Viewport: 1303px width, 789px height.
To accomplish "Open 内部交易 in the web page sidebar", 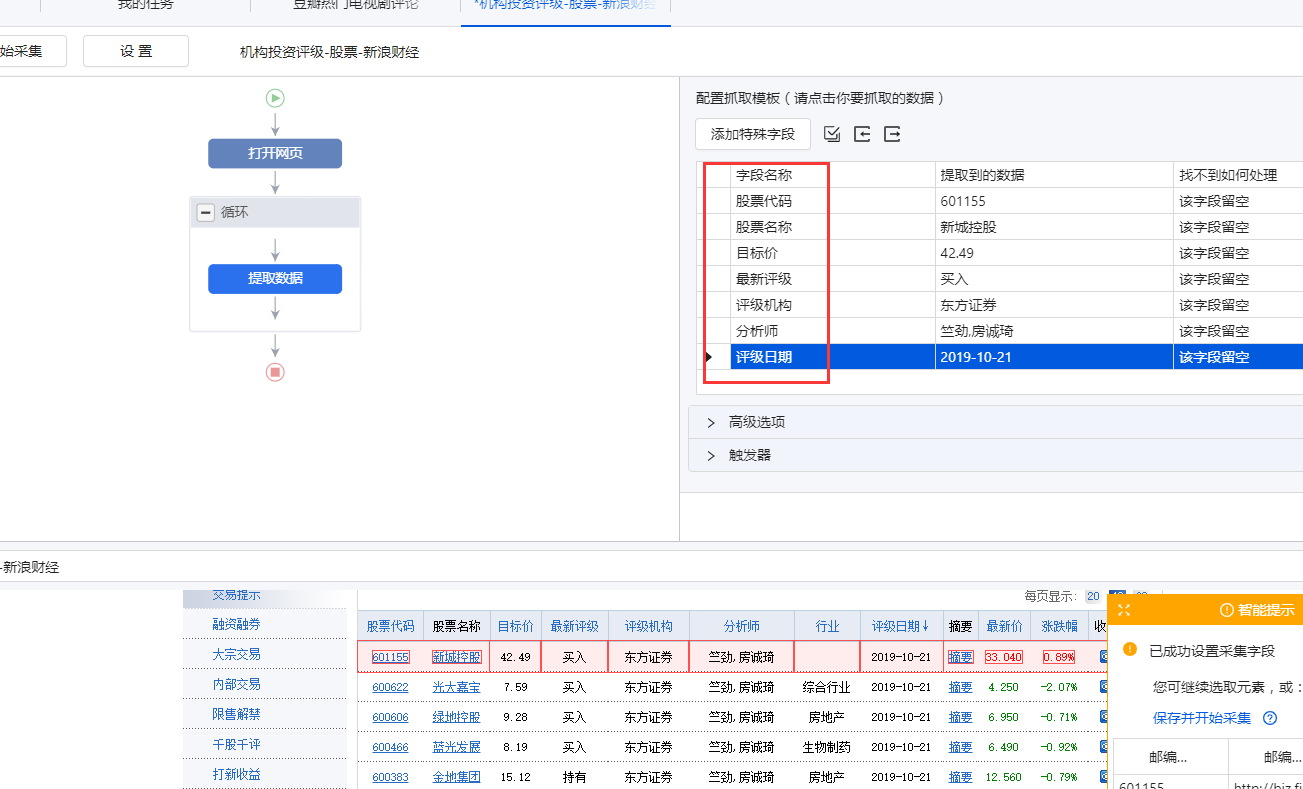I will click(236, 684).
